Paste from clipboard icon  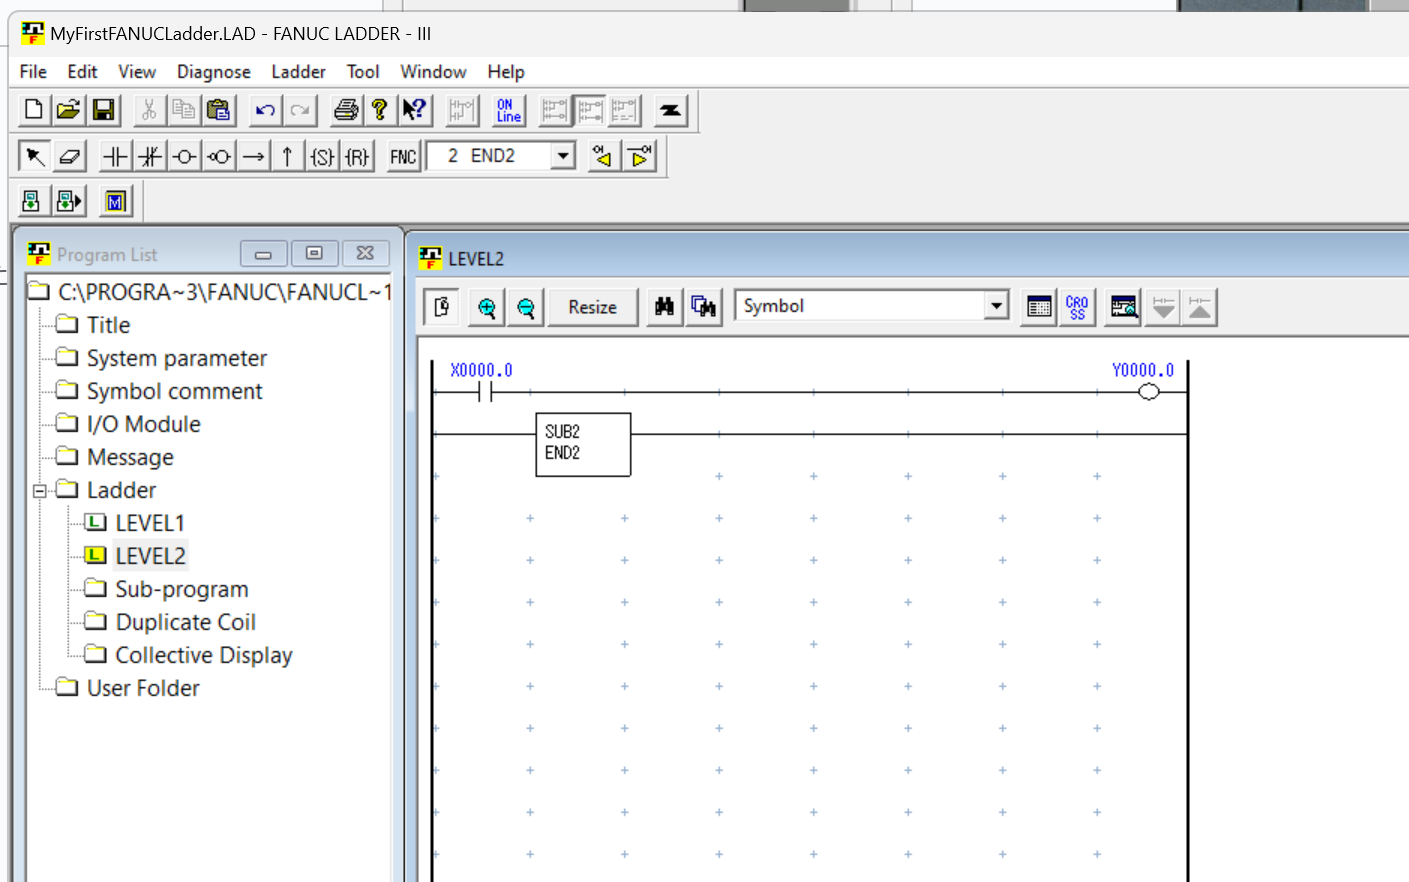219,110
